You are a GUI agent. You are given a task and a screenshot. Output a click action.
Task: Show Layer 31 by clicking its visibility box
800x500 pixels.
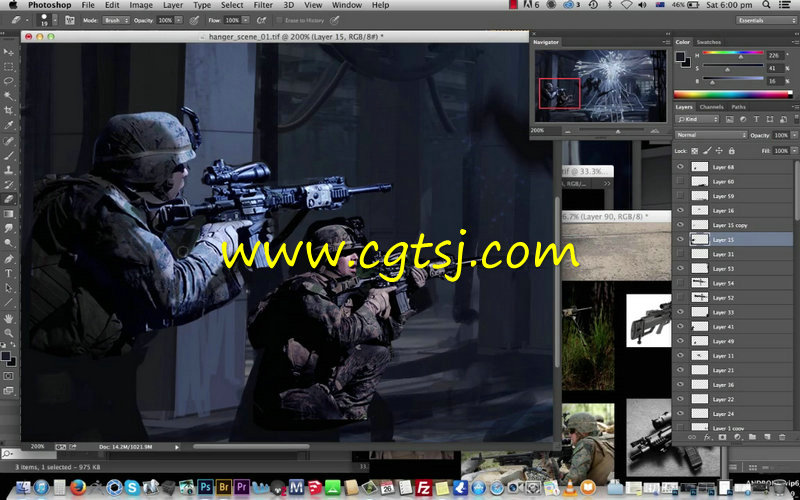680,254
